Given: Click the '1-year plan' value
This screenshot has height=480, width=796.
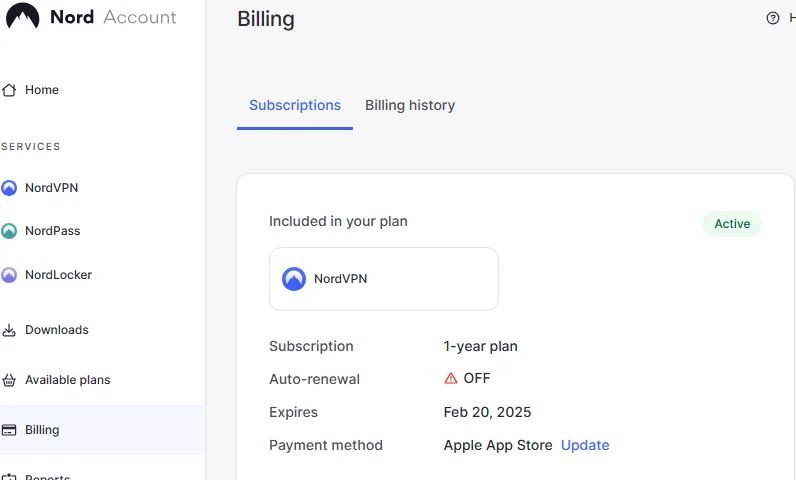Looking at the screenshot, I should 480,347.
